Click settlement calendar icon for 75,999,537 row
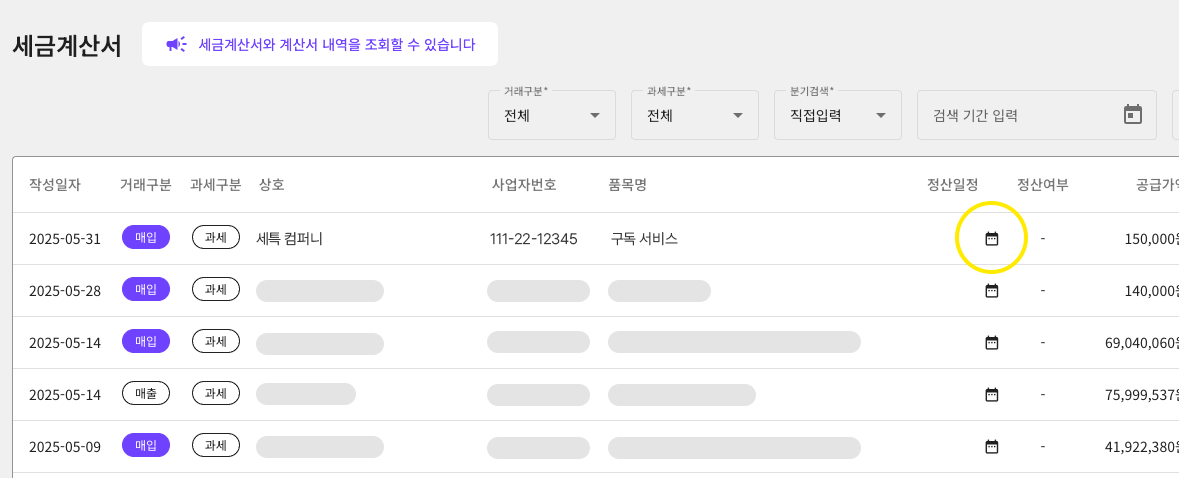Viewport: 1179px width, 478px height. [x=992, y=395]
